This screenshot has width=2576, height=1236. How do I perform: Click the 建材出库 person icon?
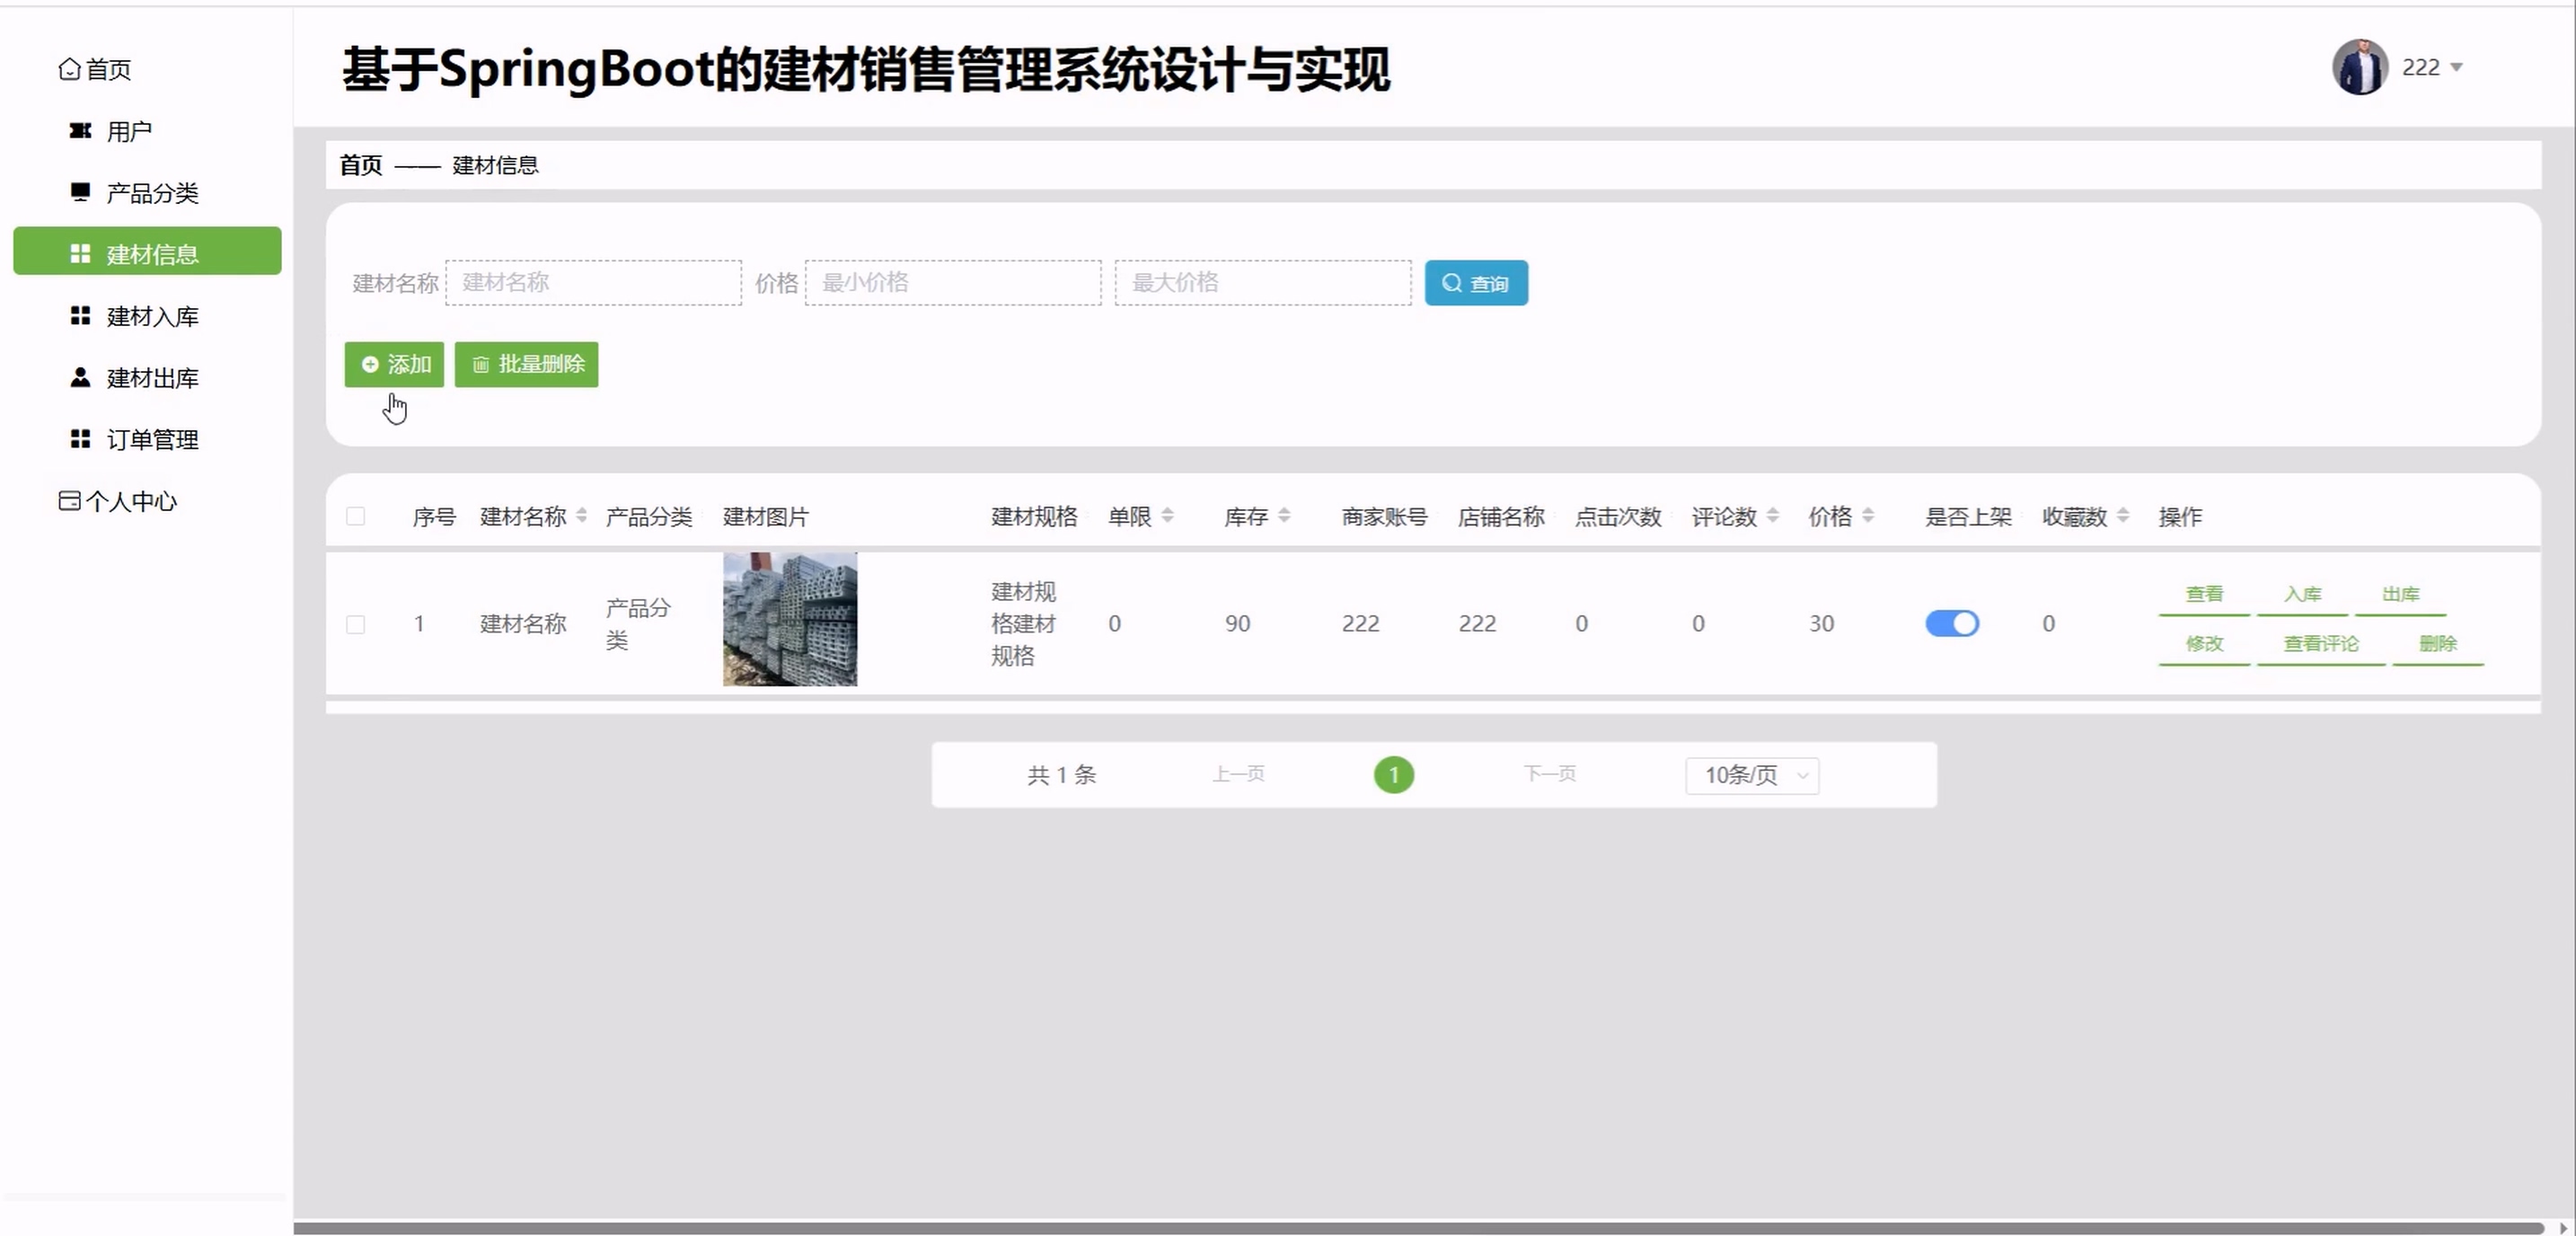[80, 378]
